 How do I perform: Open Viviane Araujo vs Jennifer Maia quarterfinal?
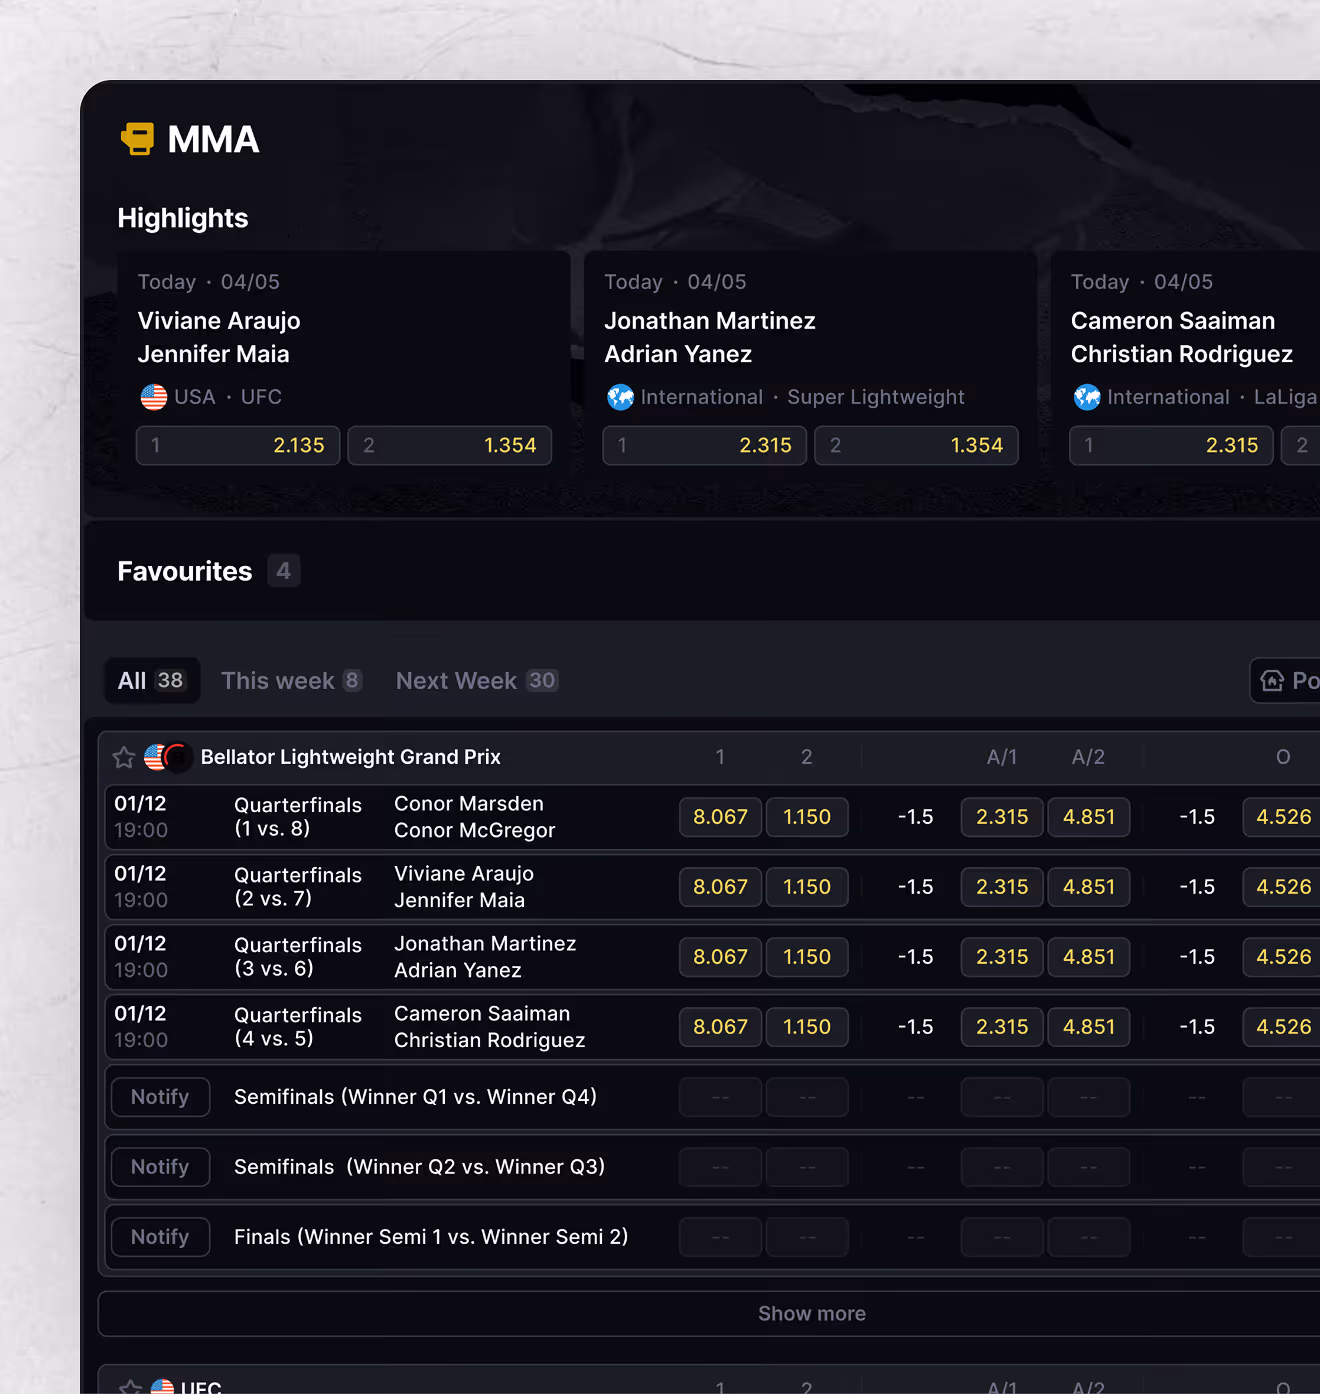tap(464, 887)
